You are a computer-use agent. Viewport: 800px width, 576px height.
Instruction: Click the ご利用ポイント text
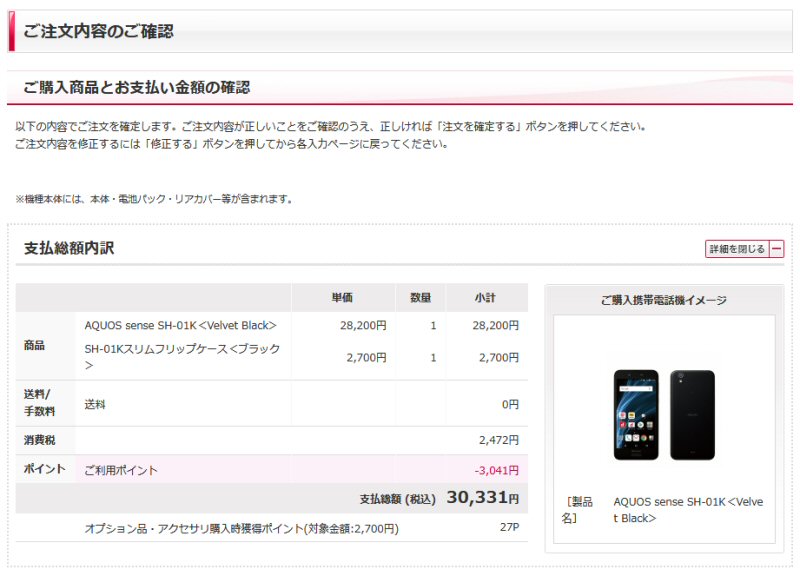(121, 470)
